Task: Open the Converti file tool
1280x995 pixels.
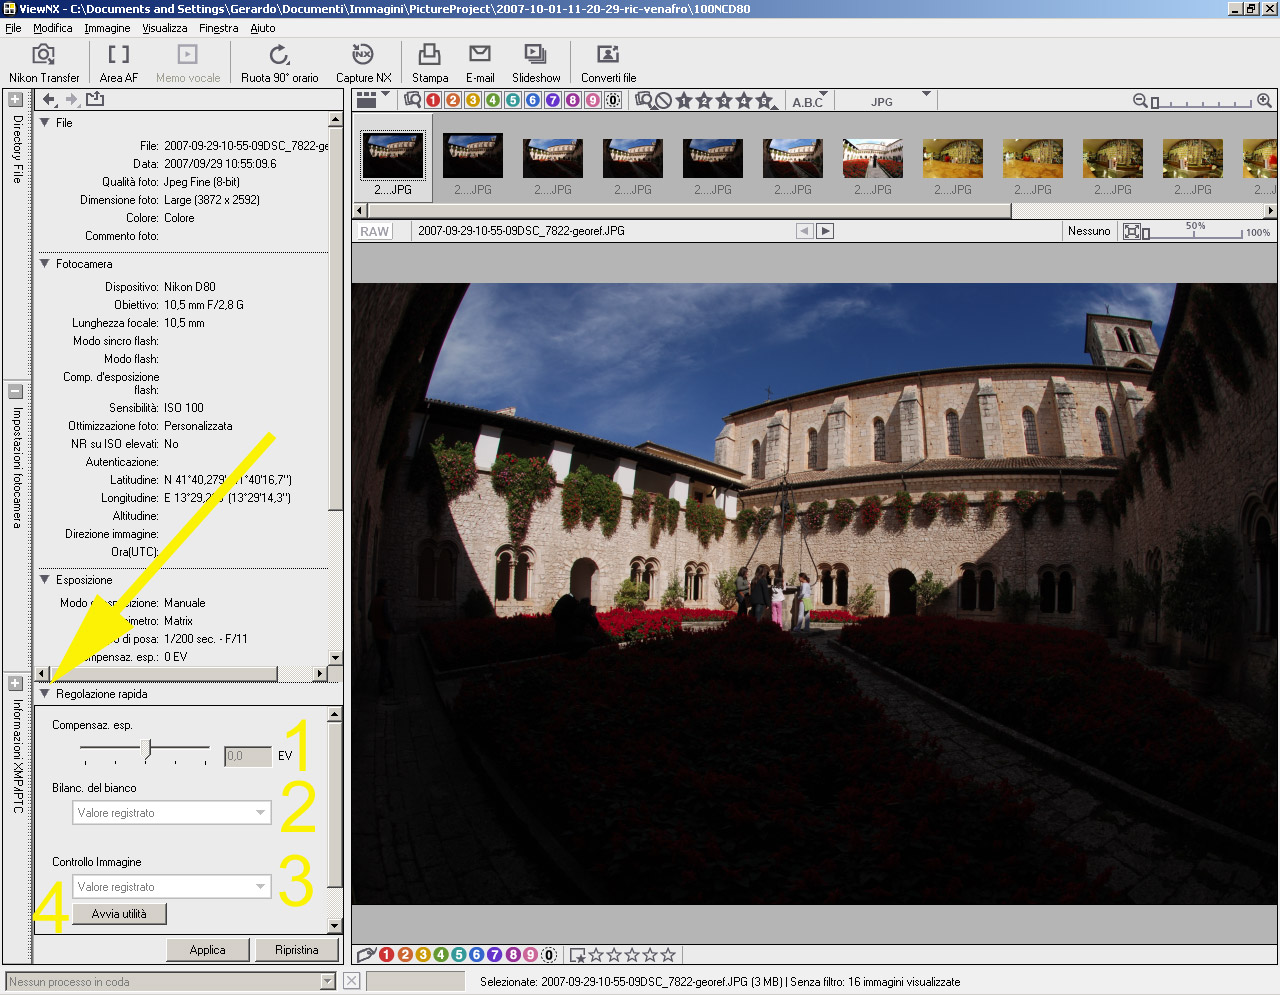Action: (x=608, y=62)
